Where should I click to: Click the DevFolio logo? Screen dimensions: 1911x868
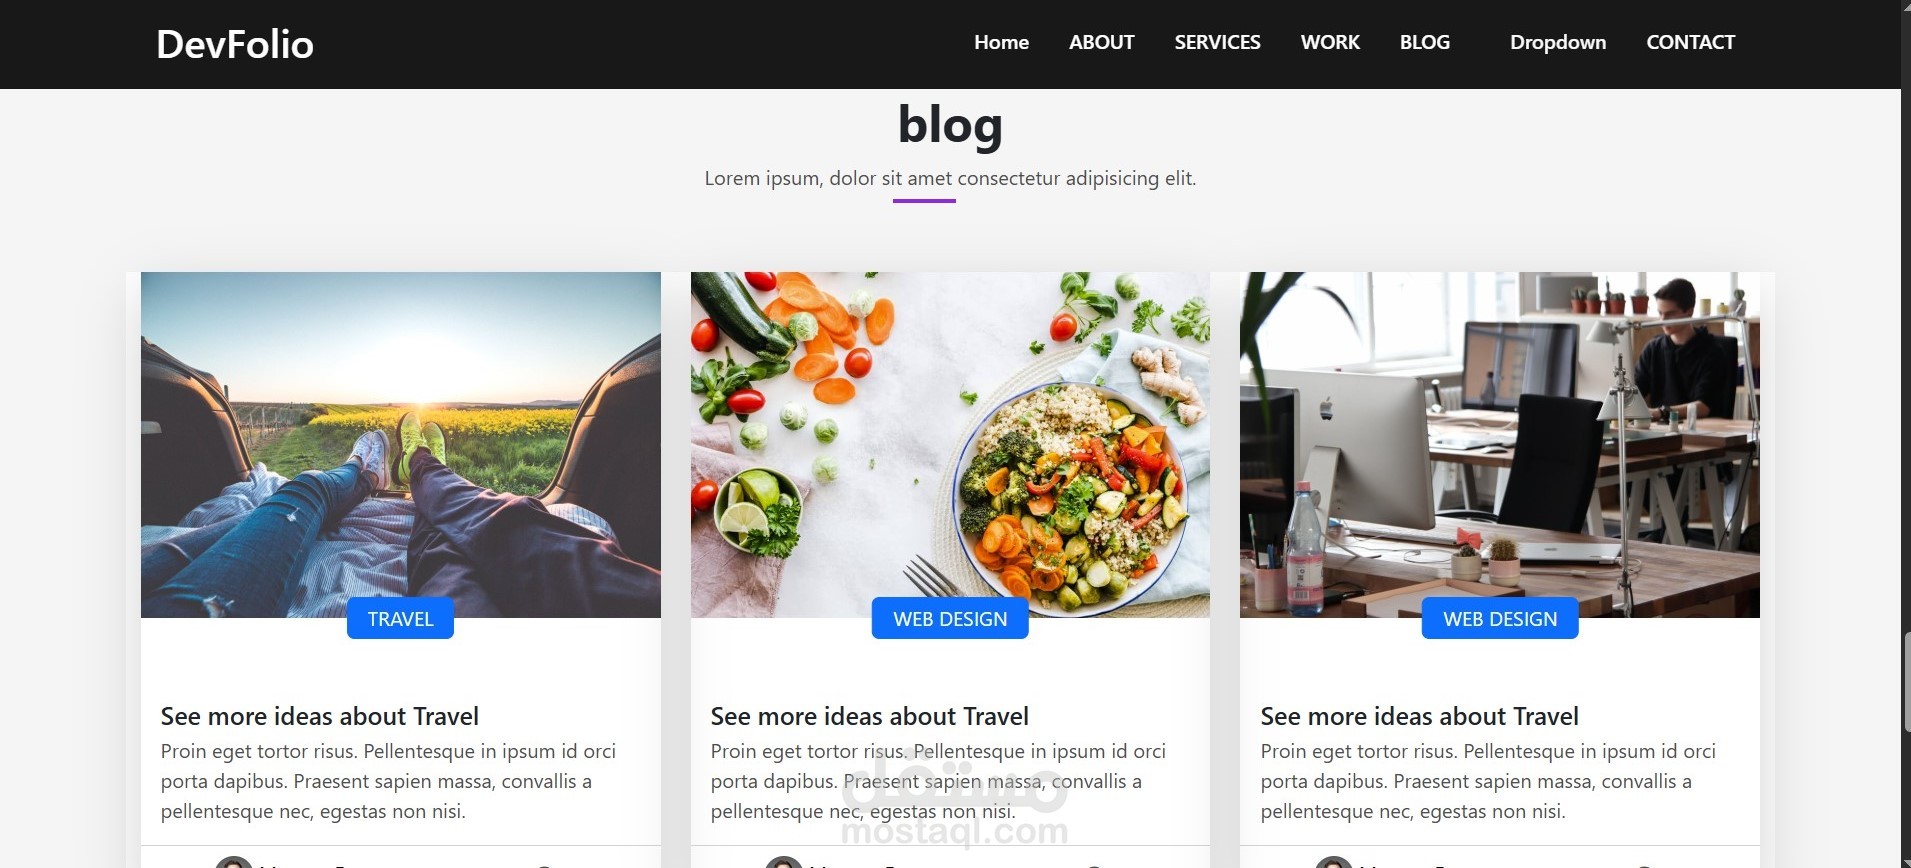click(x=235, y=44)
